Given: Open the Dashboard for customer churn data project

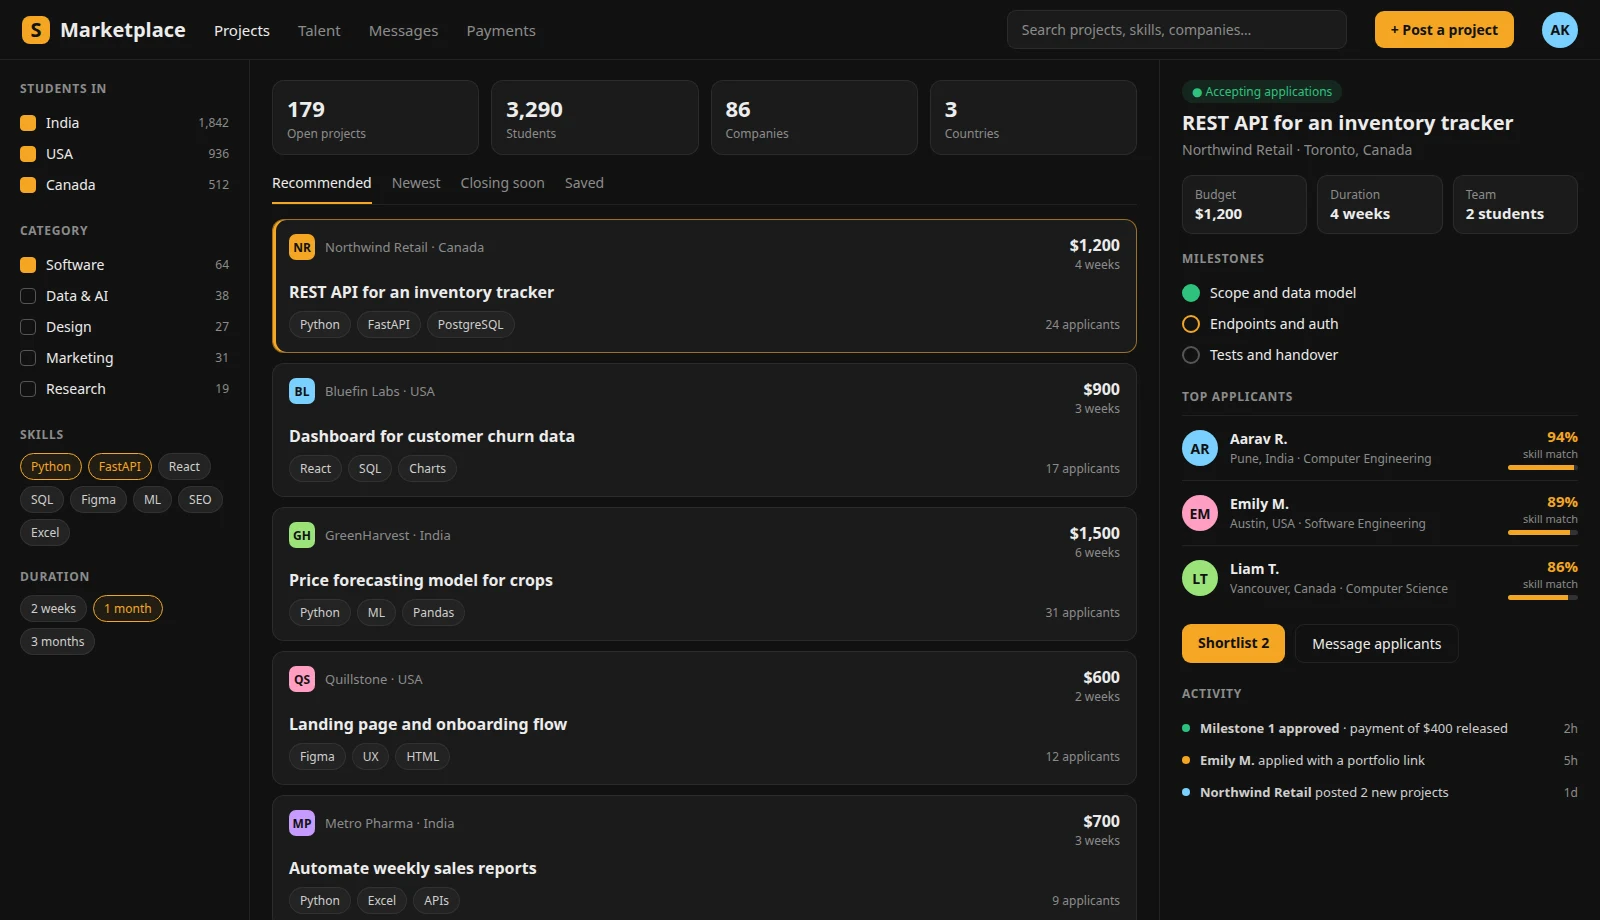Looking at the screenshot, I should [704, 430].
